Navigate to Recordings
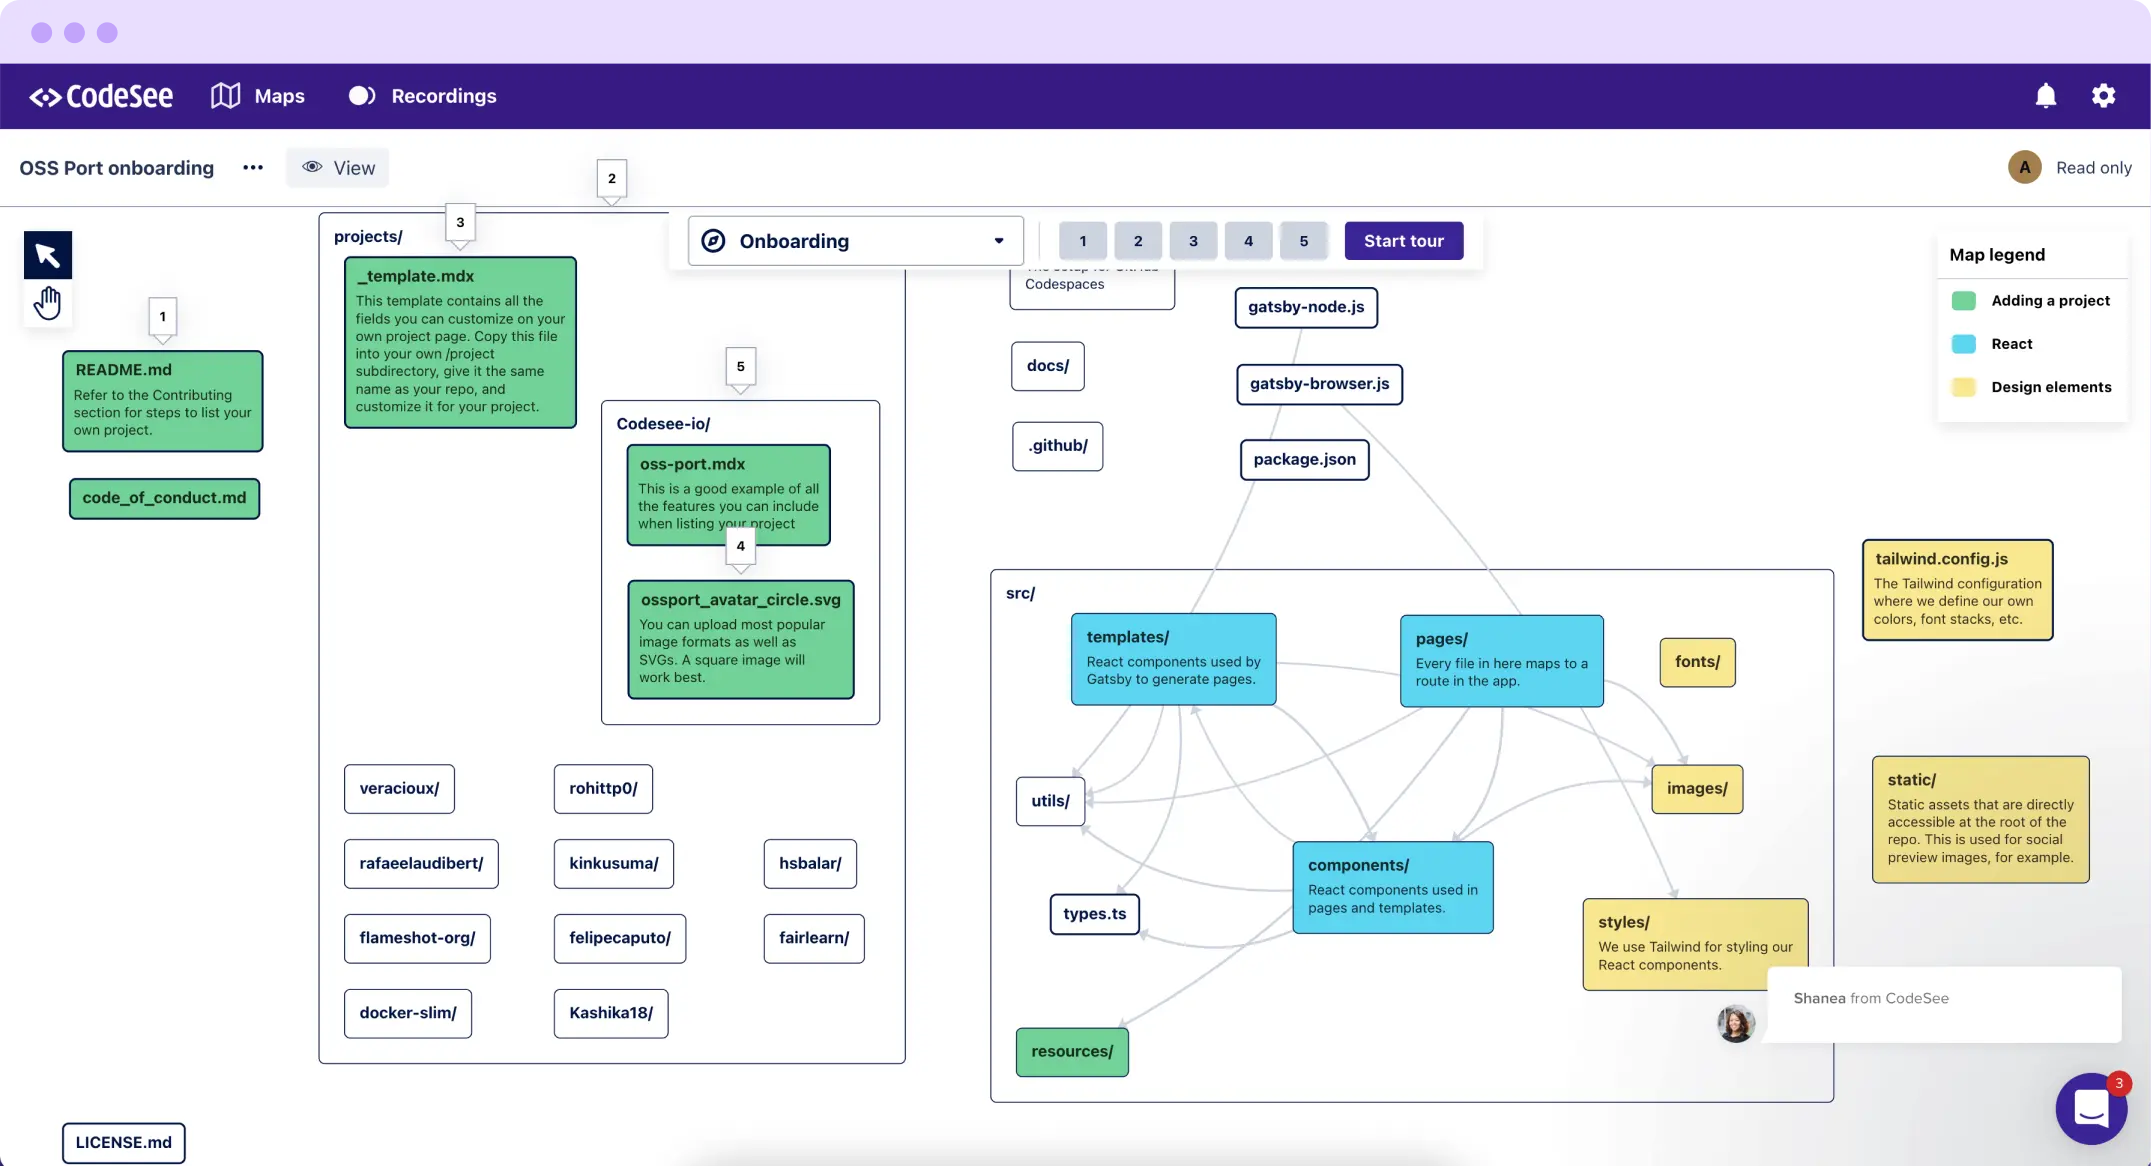2151x1166 pixels. [421, 95]
